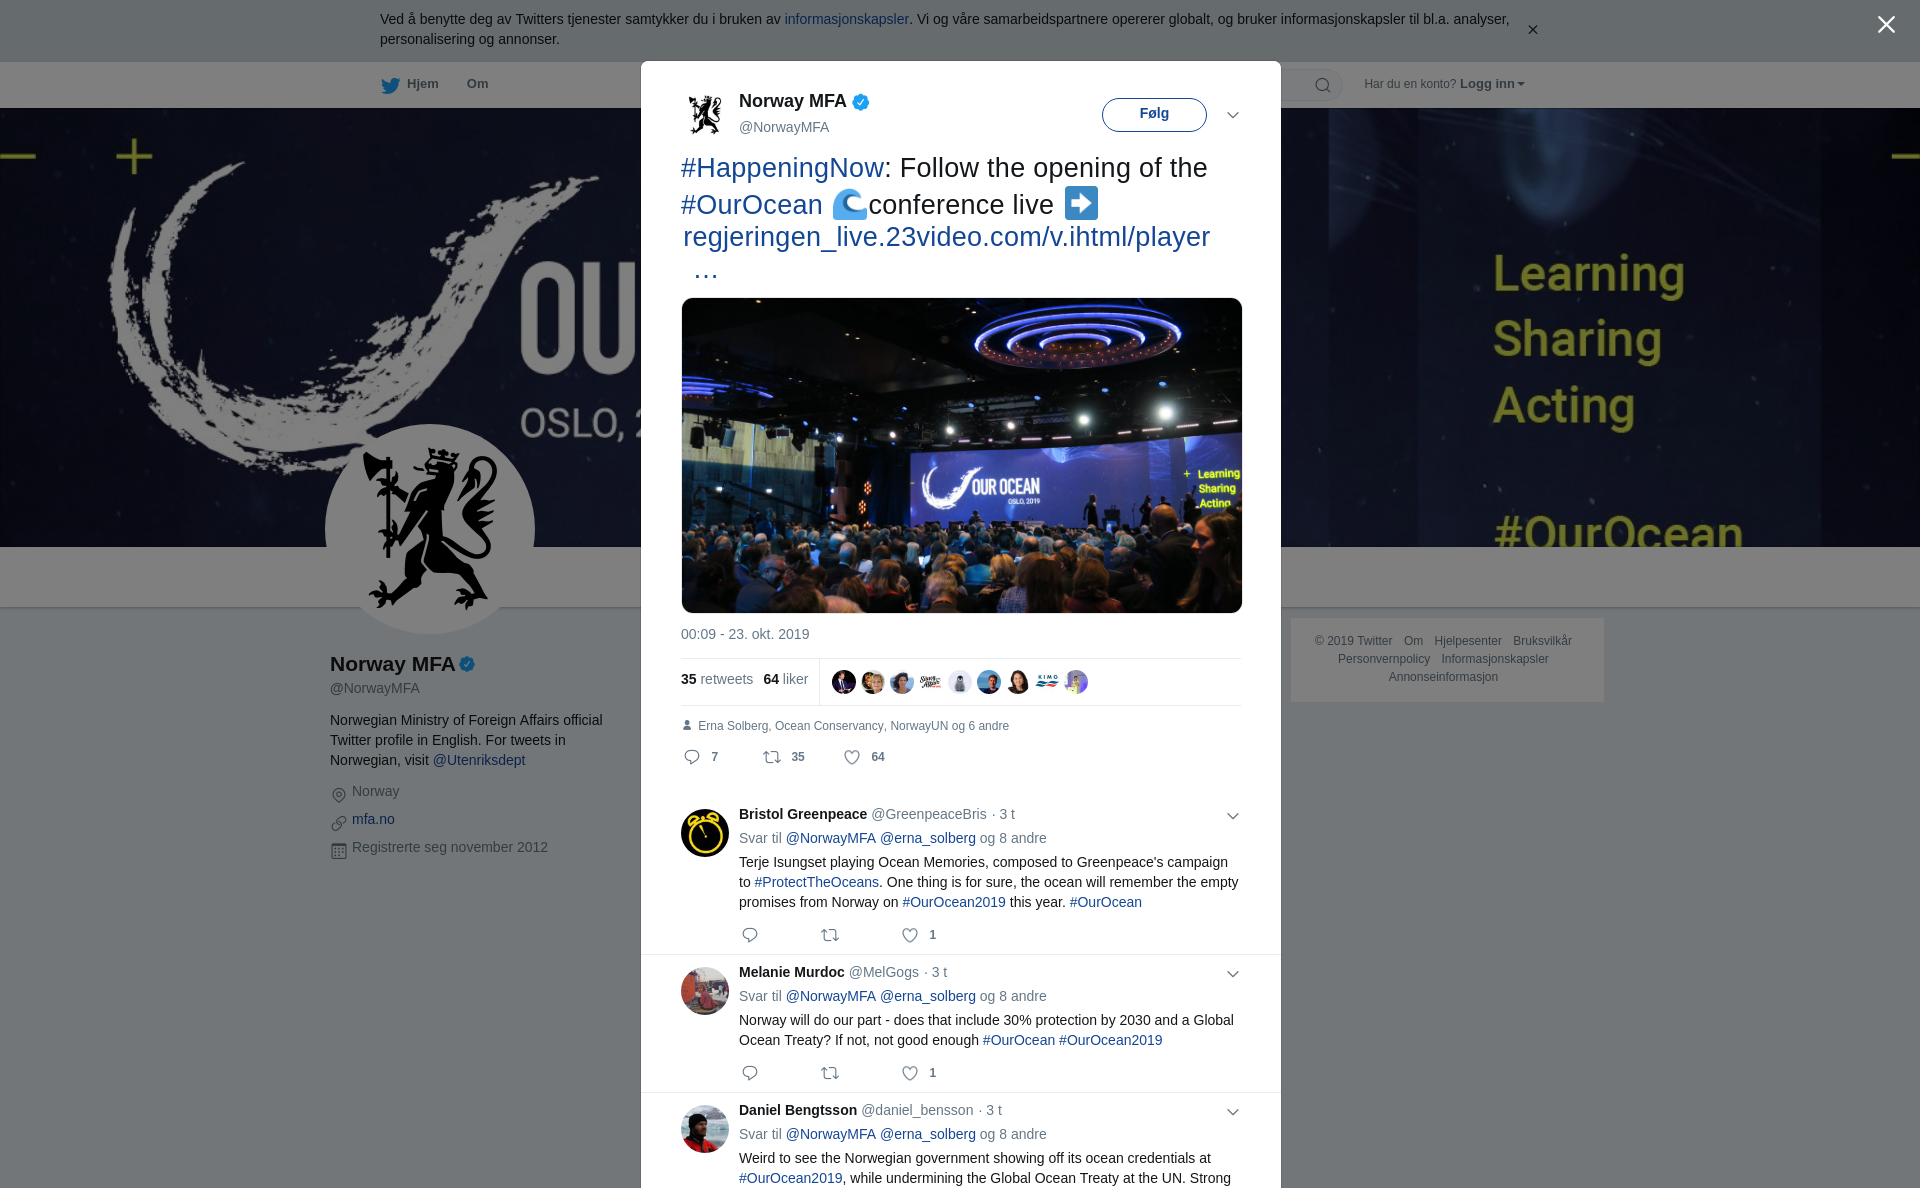Click the reply icon under the main tweet

[x=691, y=757]
